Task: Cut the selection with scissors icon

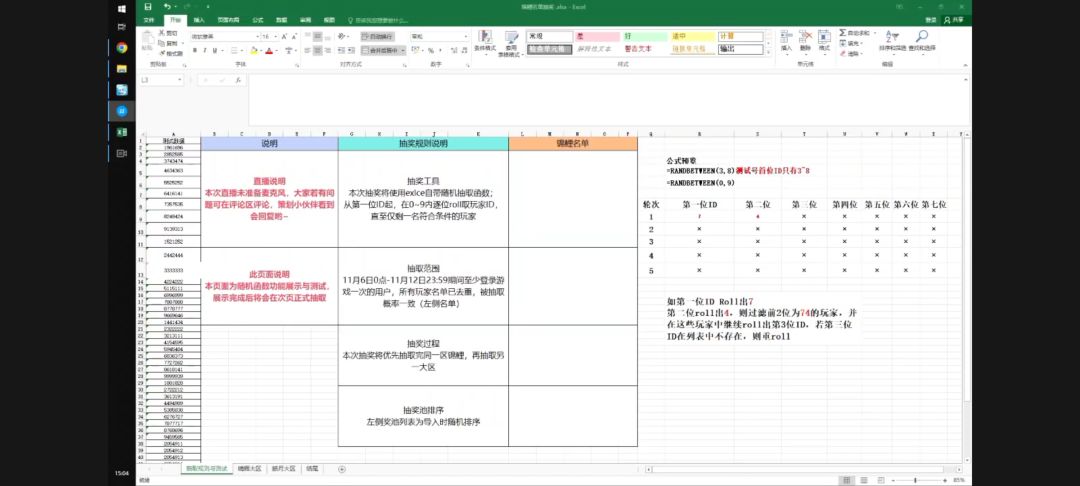Action: coord(169,32)
